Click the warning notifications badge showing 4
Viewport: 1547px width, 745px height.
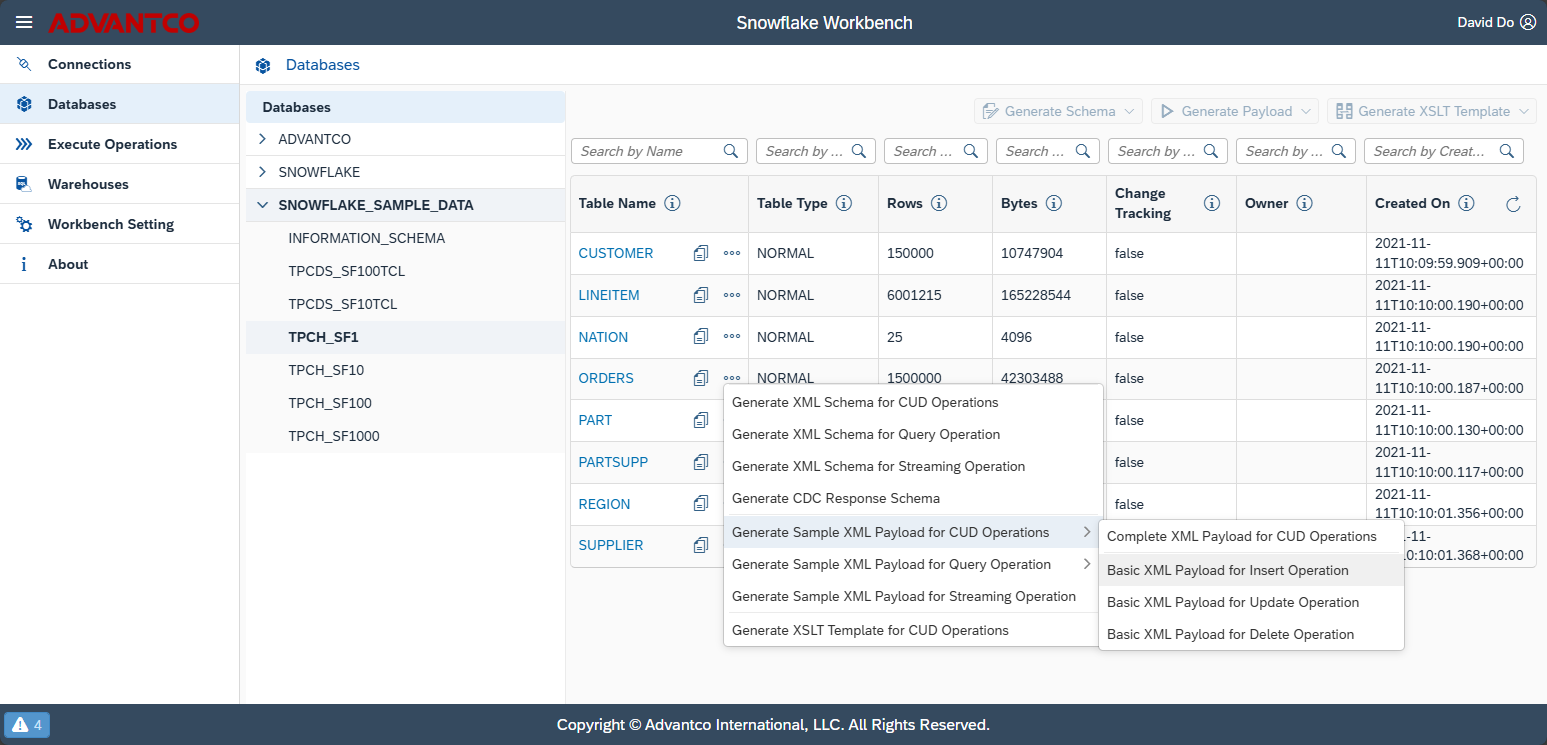click(27, 725)
